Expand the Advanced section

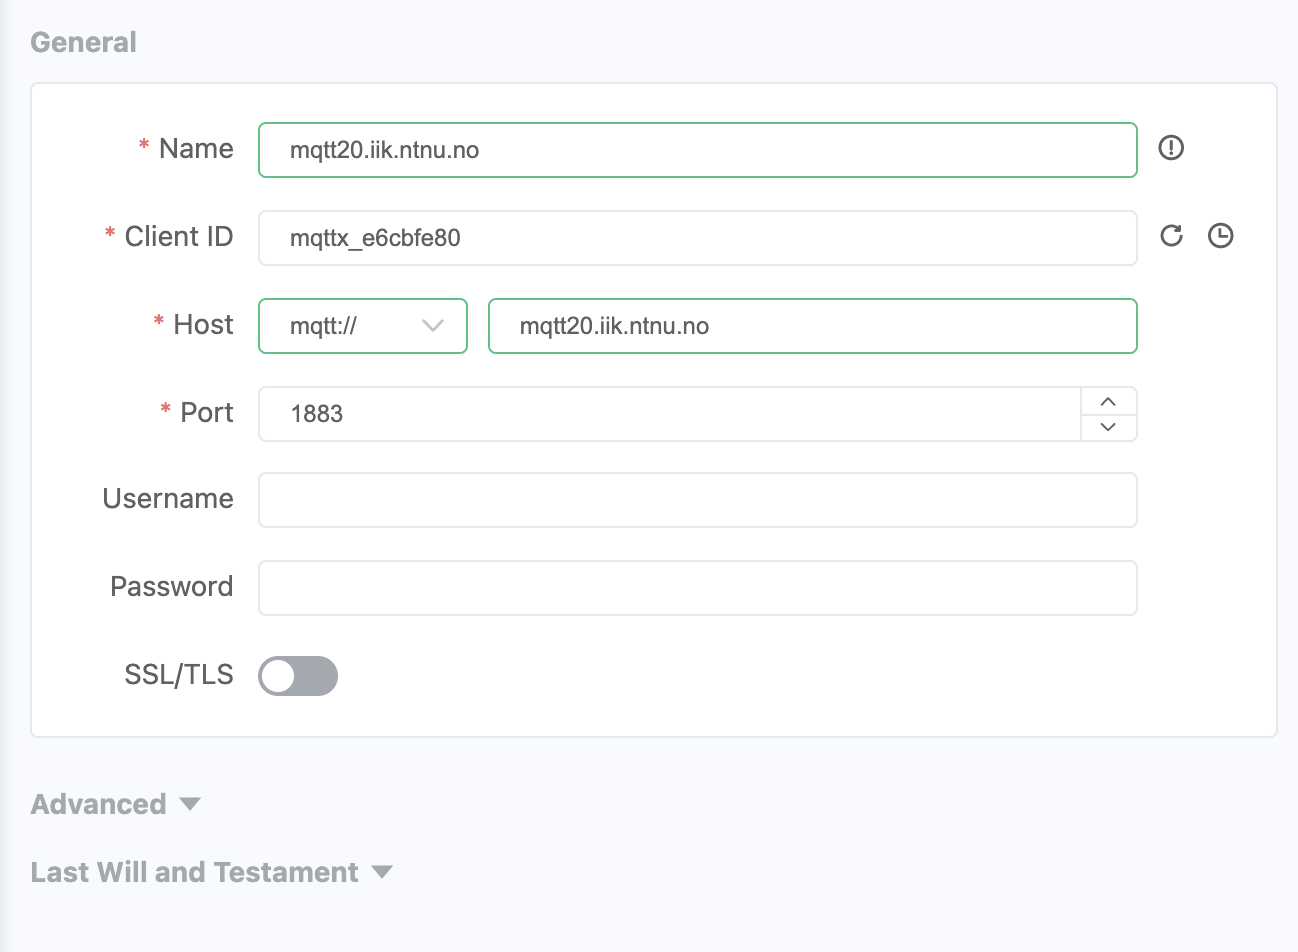(x=190, y=804)
